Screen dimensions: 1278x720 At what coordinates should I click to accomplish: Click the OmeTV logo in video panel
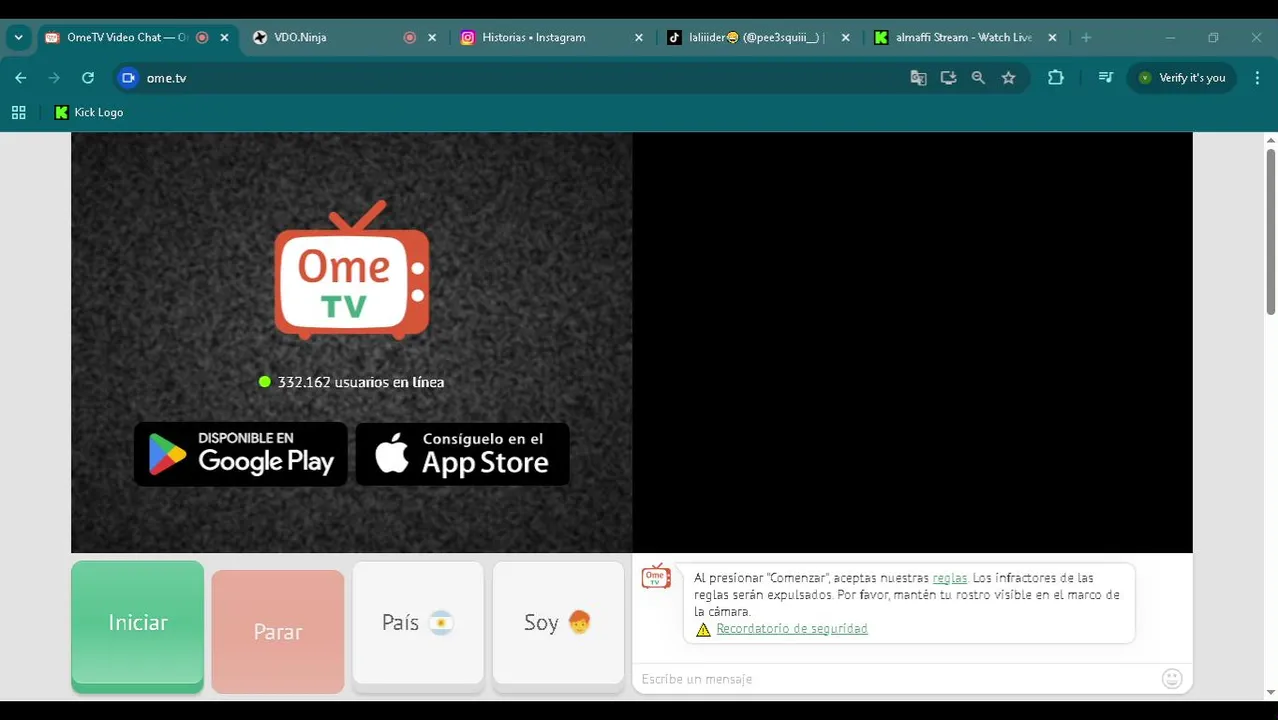(352, 271)
